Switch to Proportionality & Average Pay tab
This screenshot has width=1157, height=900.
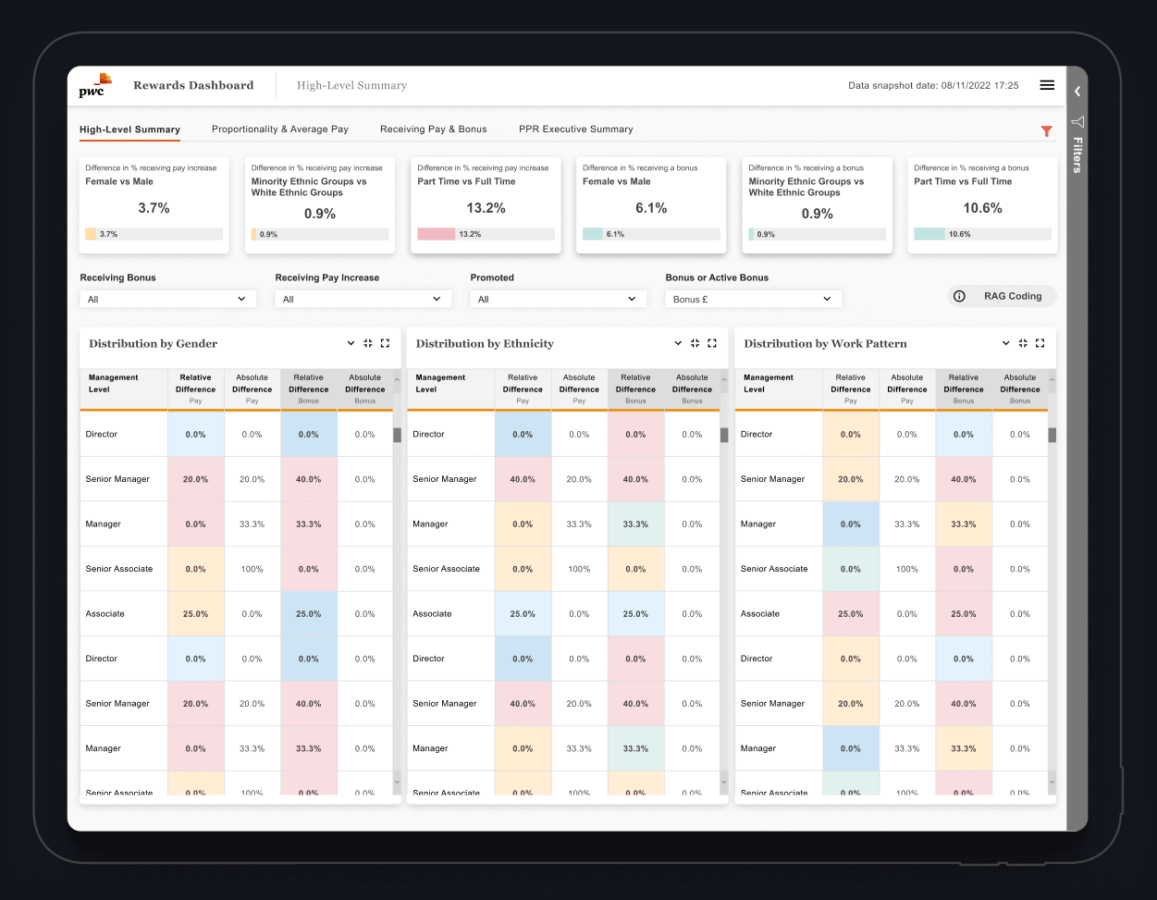tap(280, 129)
